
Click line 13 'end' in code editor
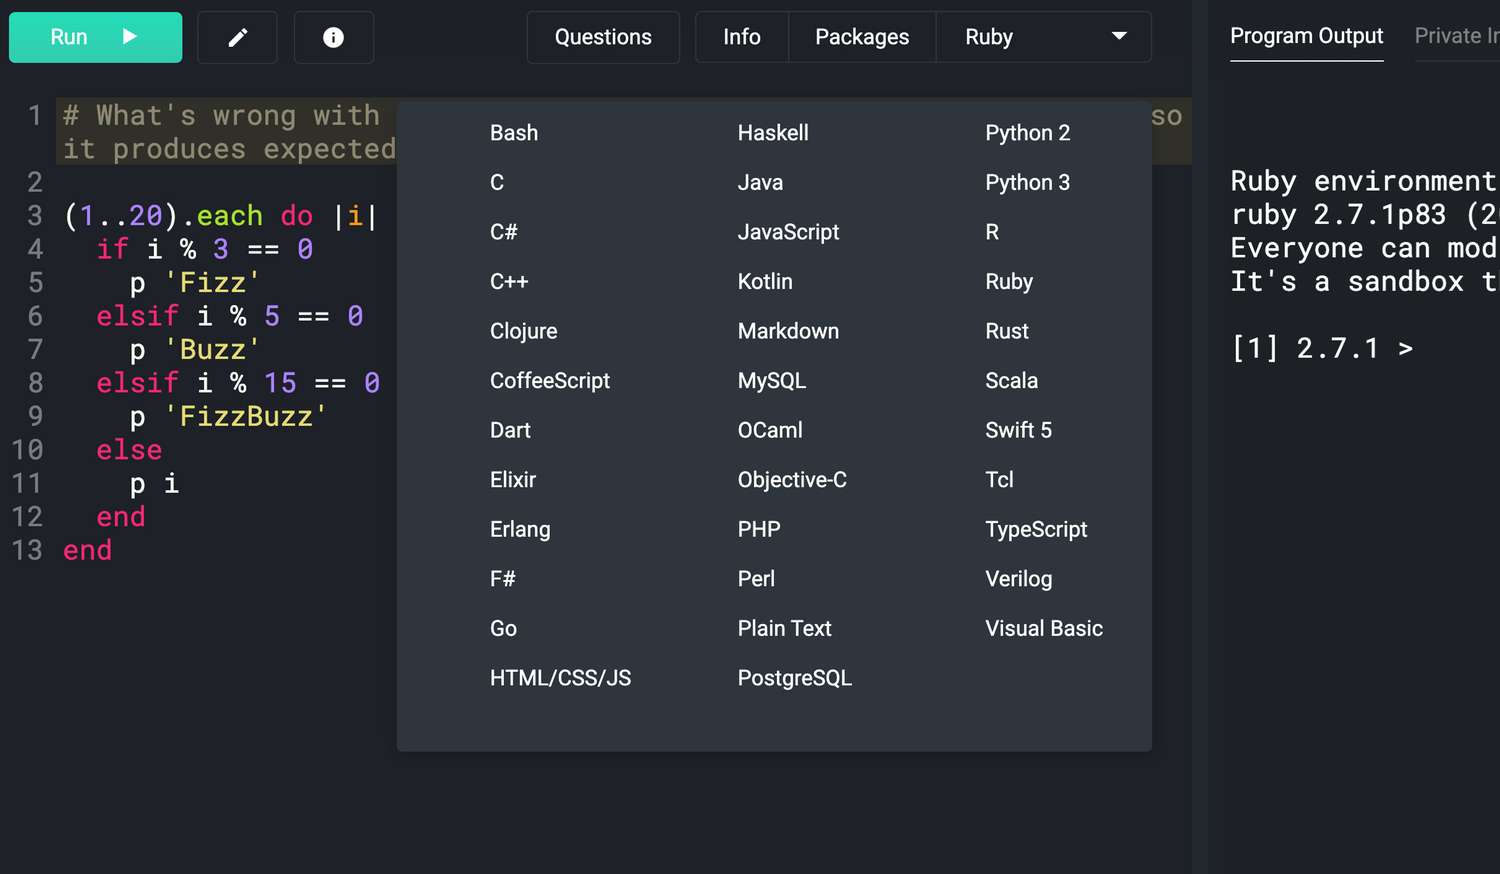coord(88,550)
